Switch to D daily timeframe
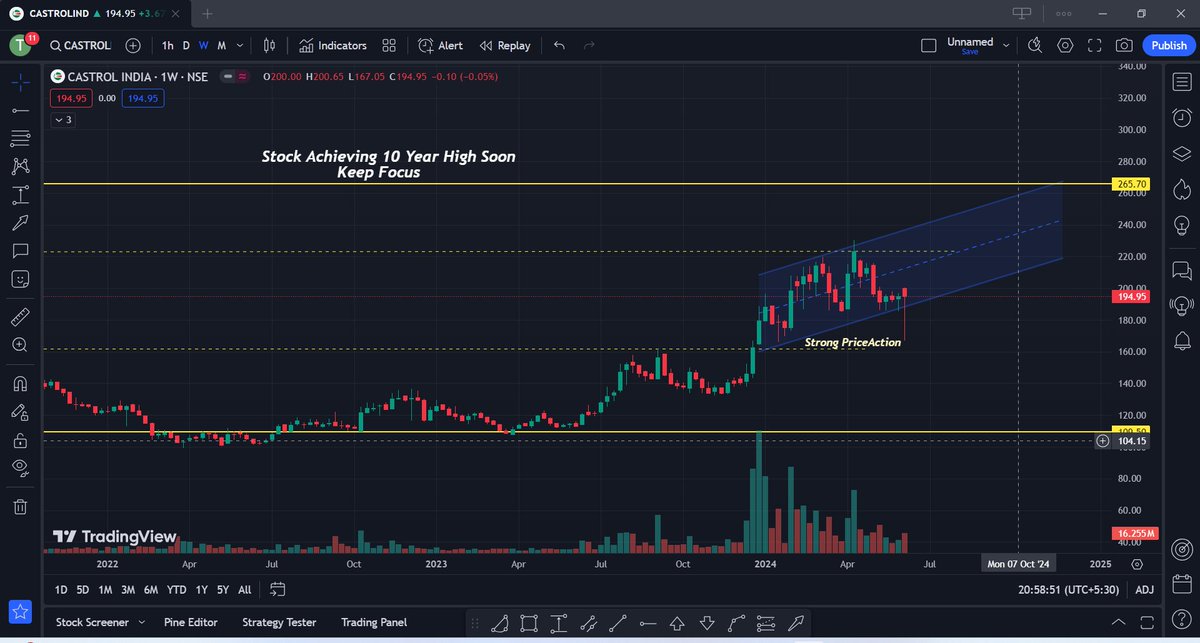Viewport: 1200px width, 643px height. tap(186, 45)
